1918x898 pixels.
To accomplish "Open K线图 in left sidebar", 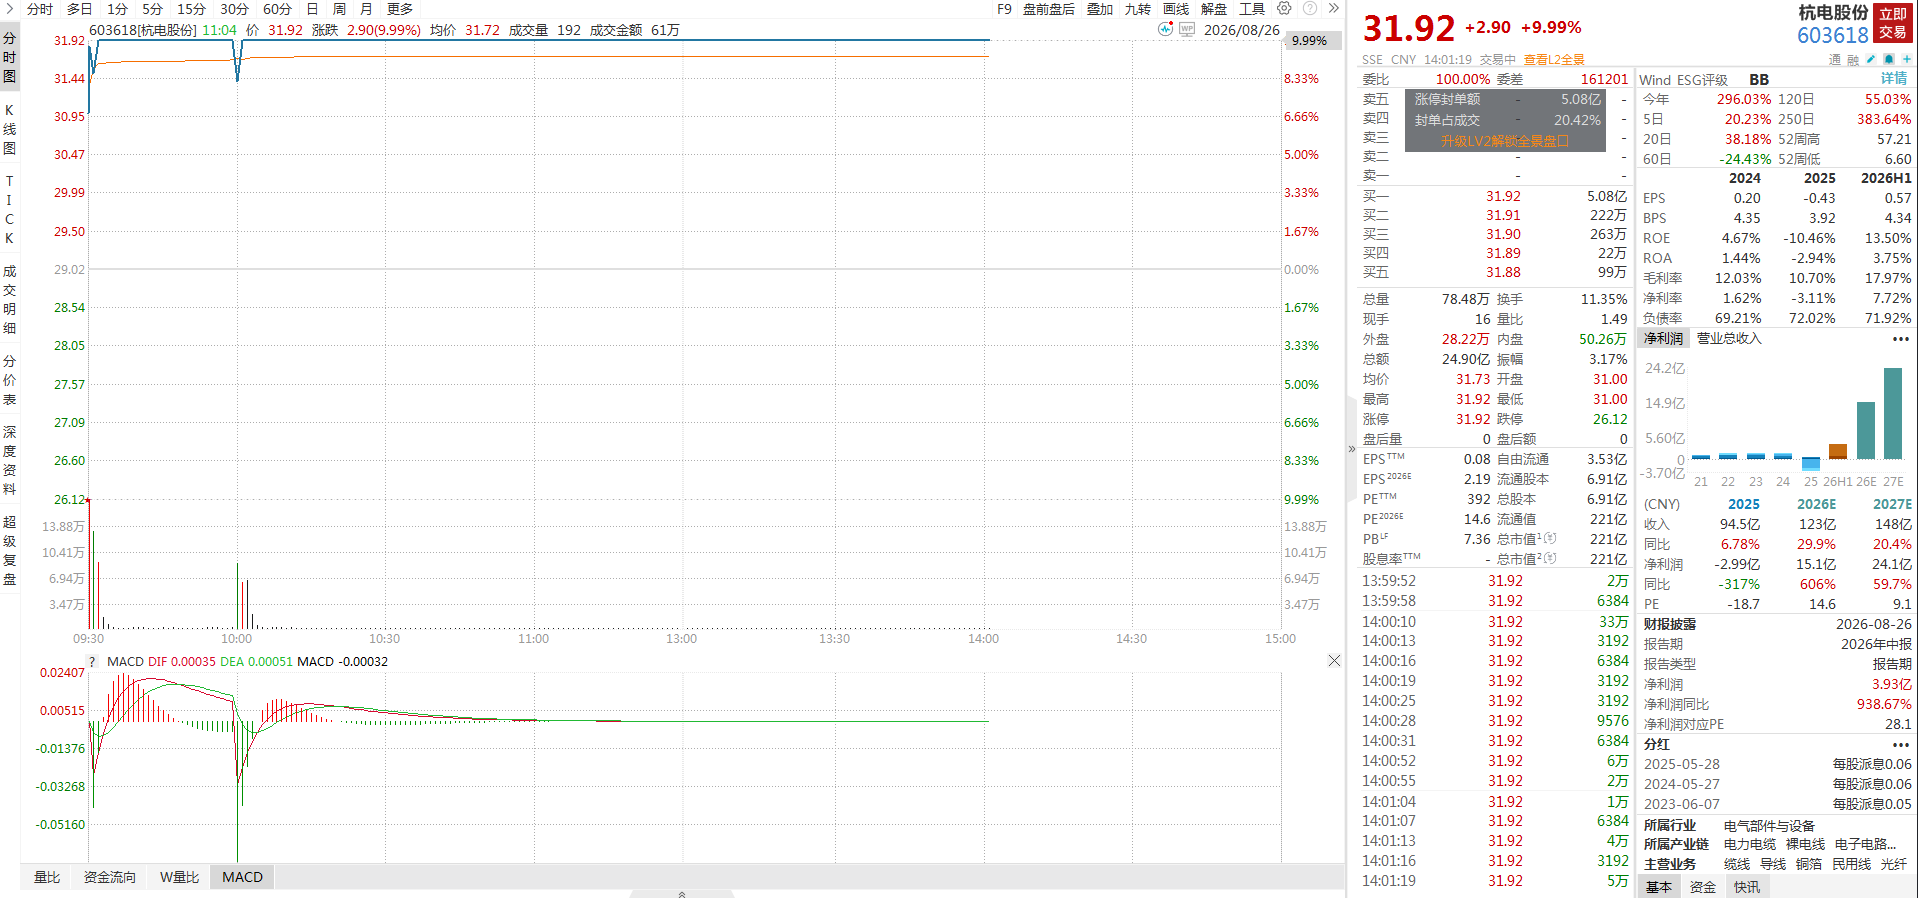I will pyautogui.click(x=9, y=129).
